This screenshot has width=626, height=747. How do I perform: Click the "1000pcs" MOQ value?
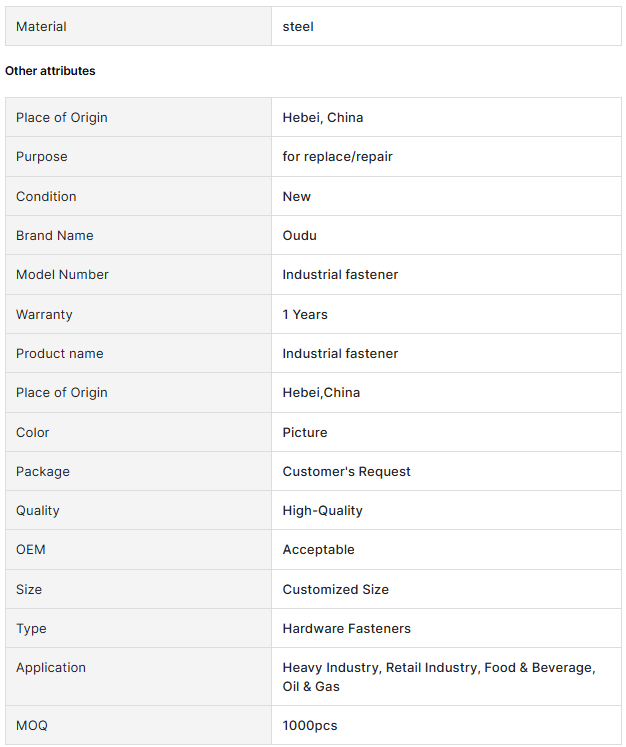pos(310,725)
